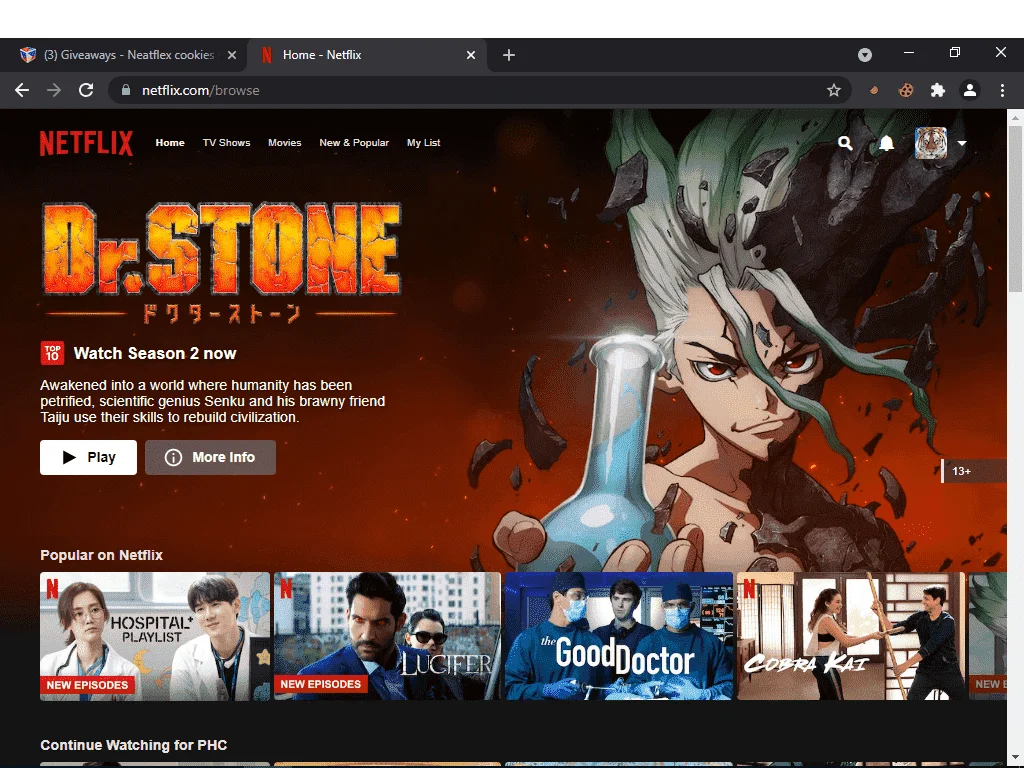Open the TV Shows section
Screen dimensions: 1024x768
point(227,142)
